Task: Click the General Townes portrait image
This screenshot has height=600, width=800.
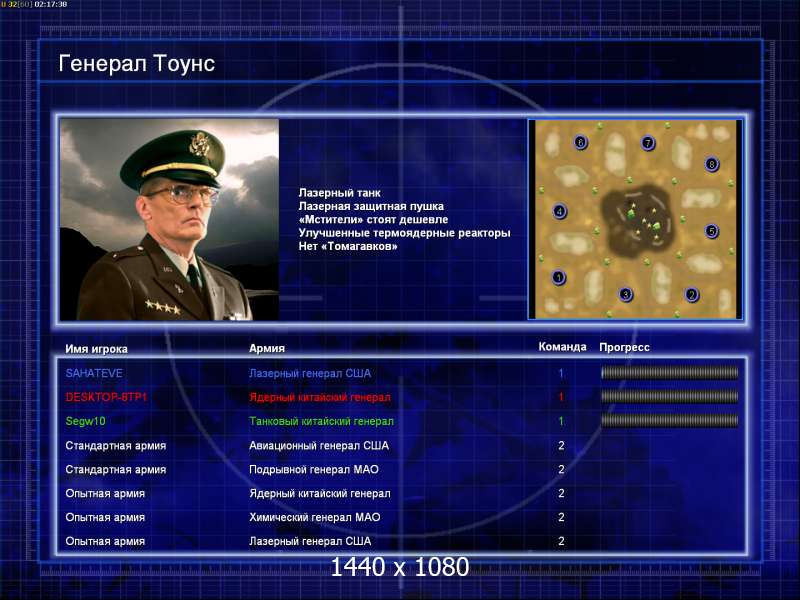Action: (x=169, y=219)
